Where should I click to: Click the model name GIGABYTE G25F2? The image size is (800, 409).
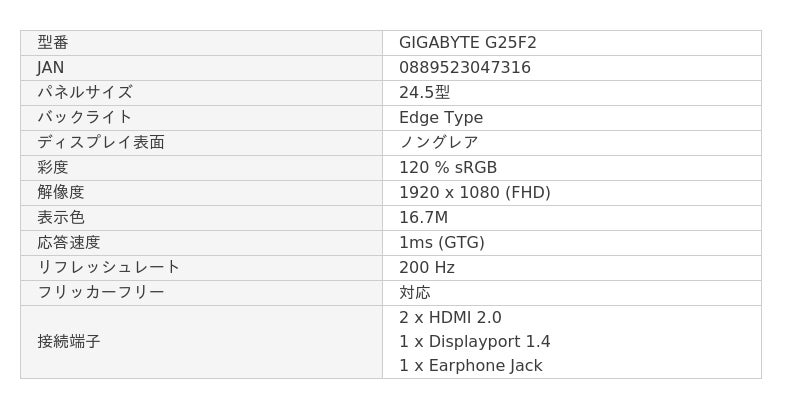point(467,43)
